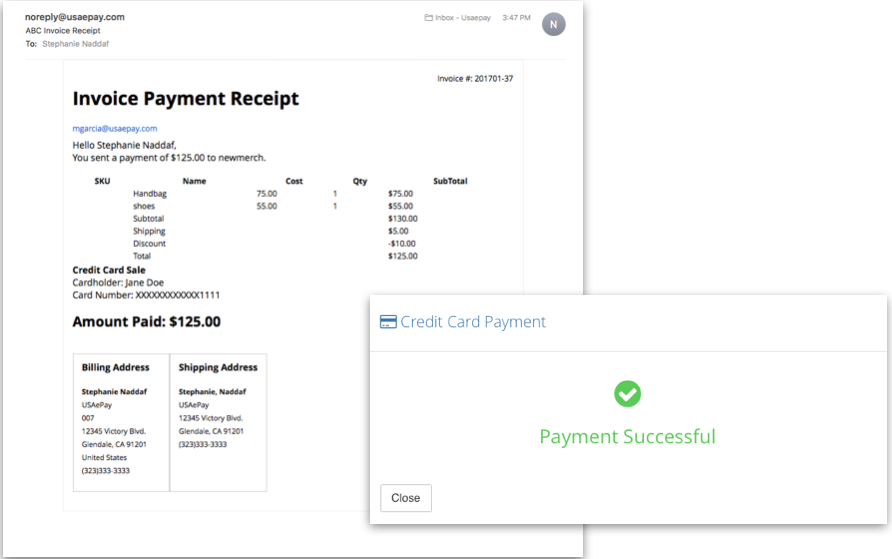Image resolution: width=892 pixels, height=559 pixels.
Task: Click the Shipping row label
Action: (149, 231)
